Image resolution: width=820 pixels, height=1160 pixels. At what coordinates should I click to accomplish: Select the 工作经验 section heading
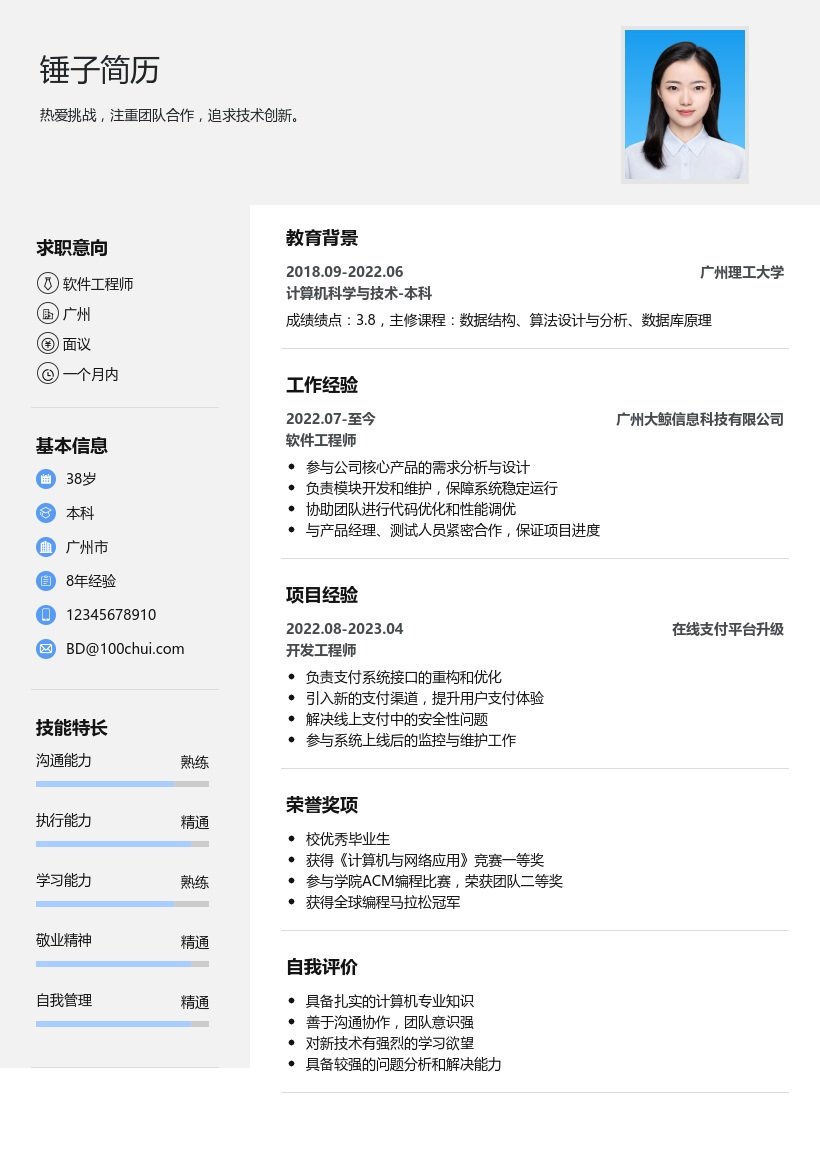pyautogui.click(x=322, y=385)
